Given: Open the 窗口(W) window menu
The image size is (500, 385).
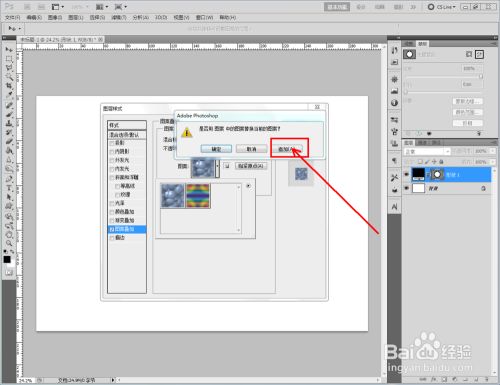Looking at the screenshot, I should coord(204,17).
